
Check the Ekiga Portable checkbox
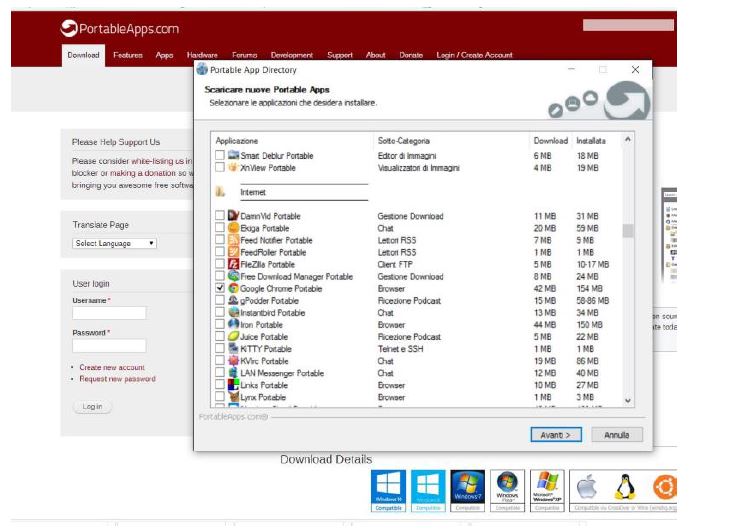click(x=220, y=228)
